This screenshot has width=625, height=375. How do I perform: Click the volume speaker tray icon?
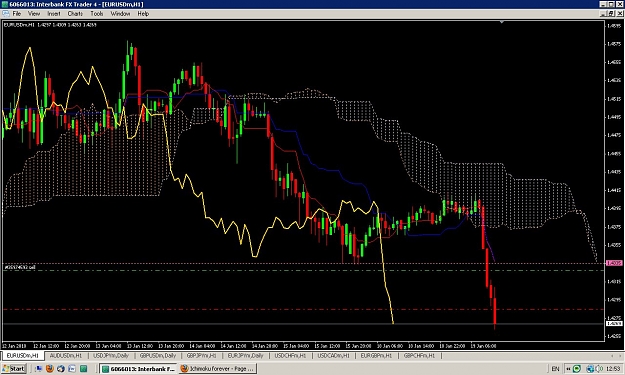tap(599, 369)
